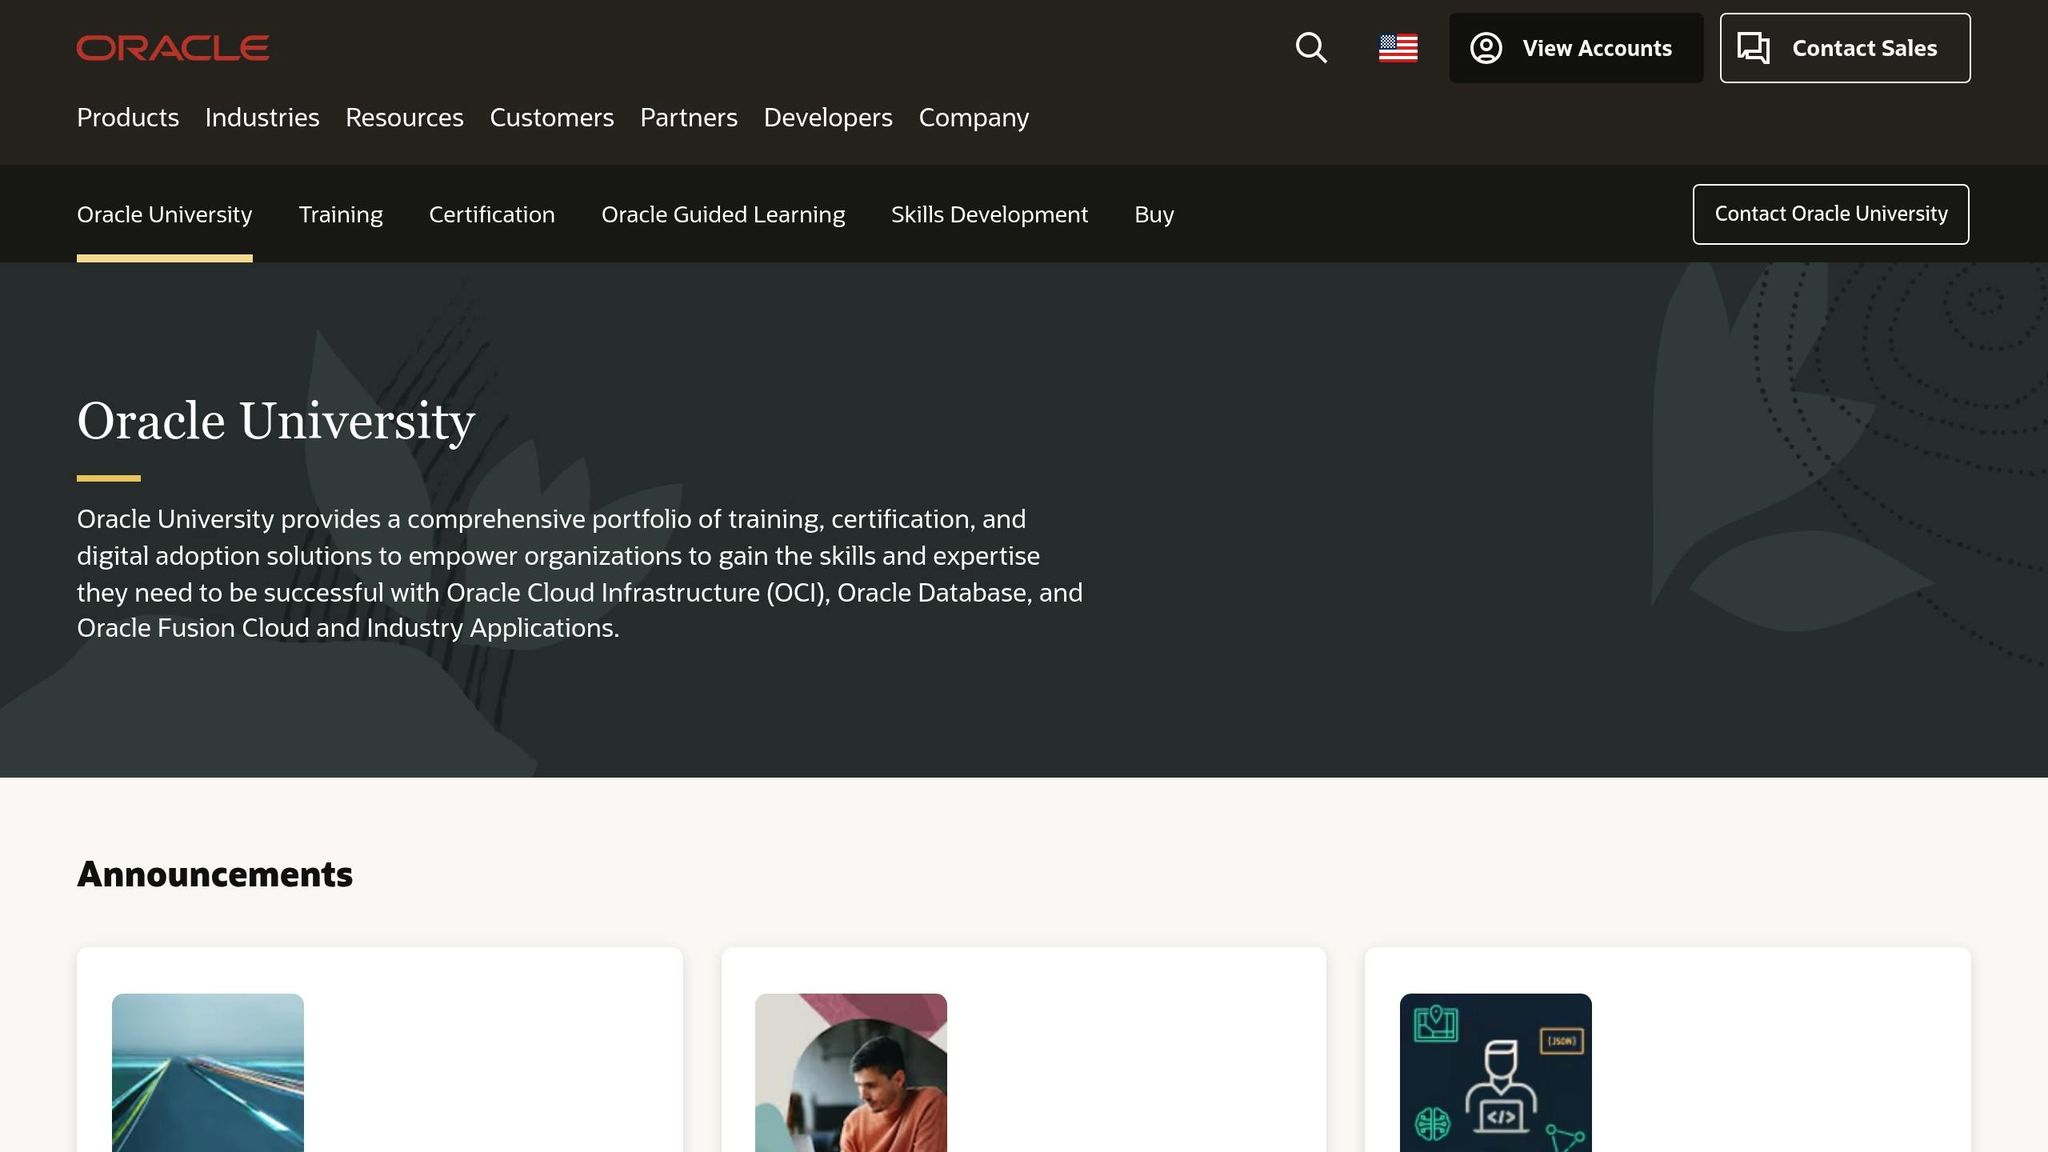Open the man in orange sweater thumbnail
Image resolution: width=2048 pixels, height=1152 pixels.
click(x=851, y=1072)
